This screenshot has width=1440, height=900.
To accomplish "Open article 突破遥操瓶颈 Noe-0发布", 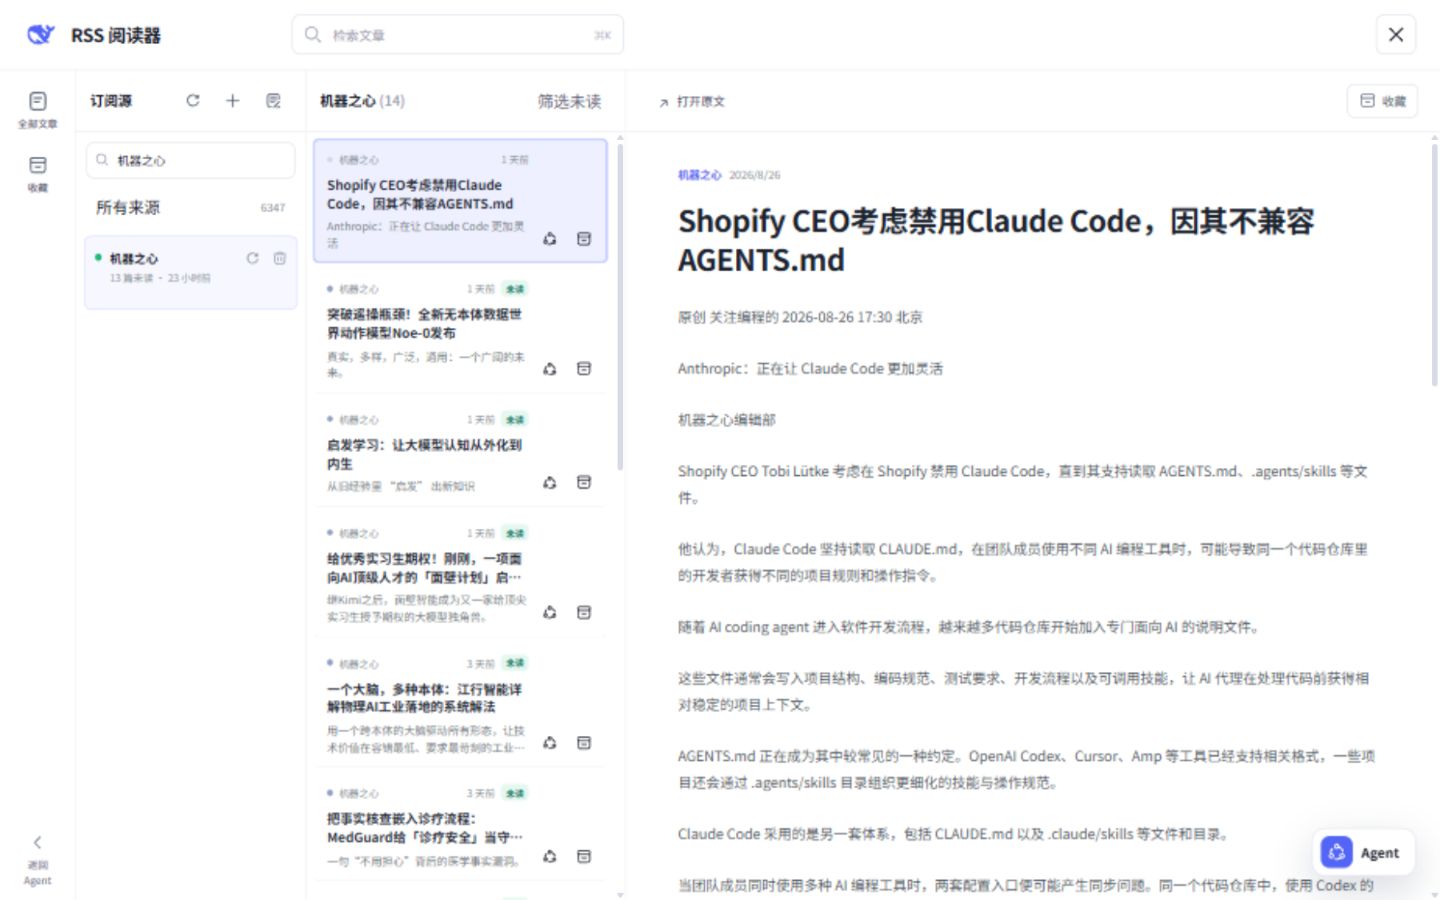I will (460, 330).
